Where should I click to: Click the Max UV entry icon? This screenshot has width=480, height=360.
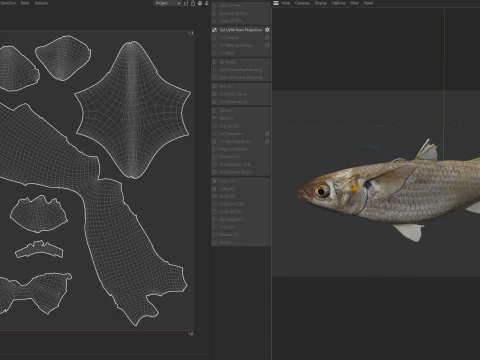pos(214,86)
